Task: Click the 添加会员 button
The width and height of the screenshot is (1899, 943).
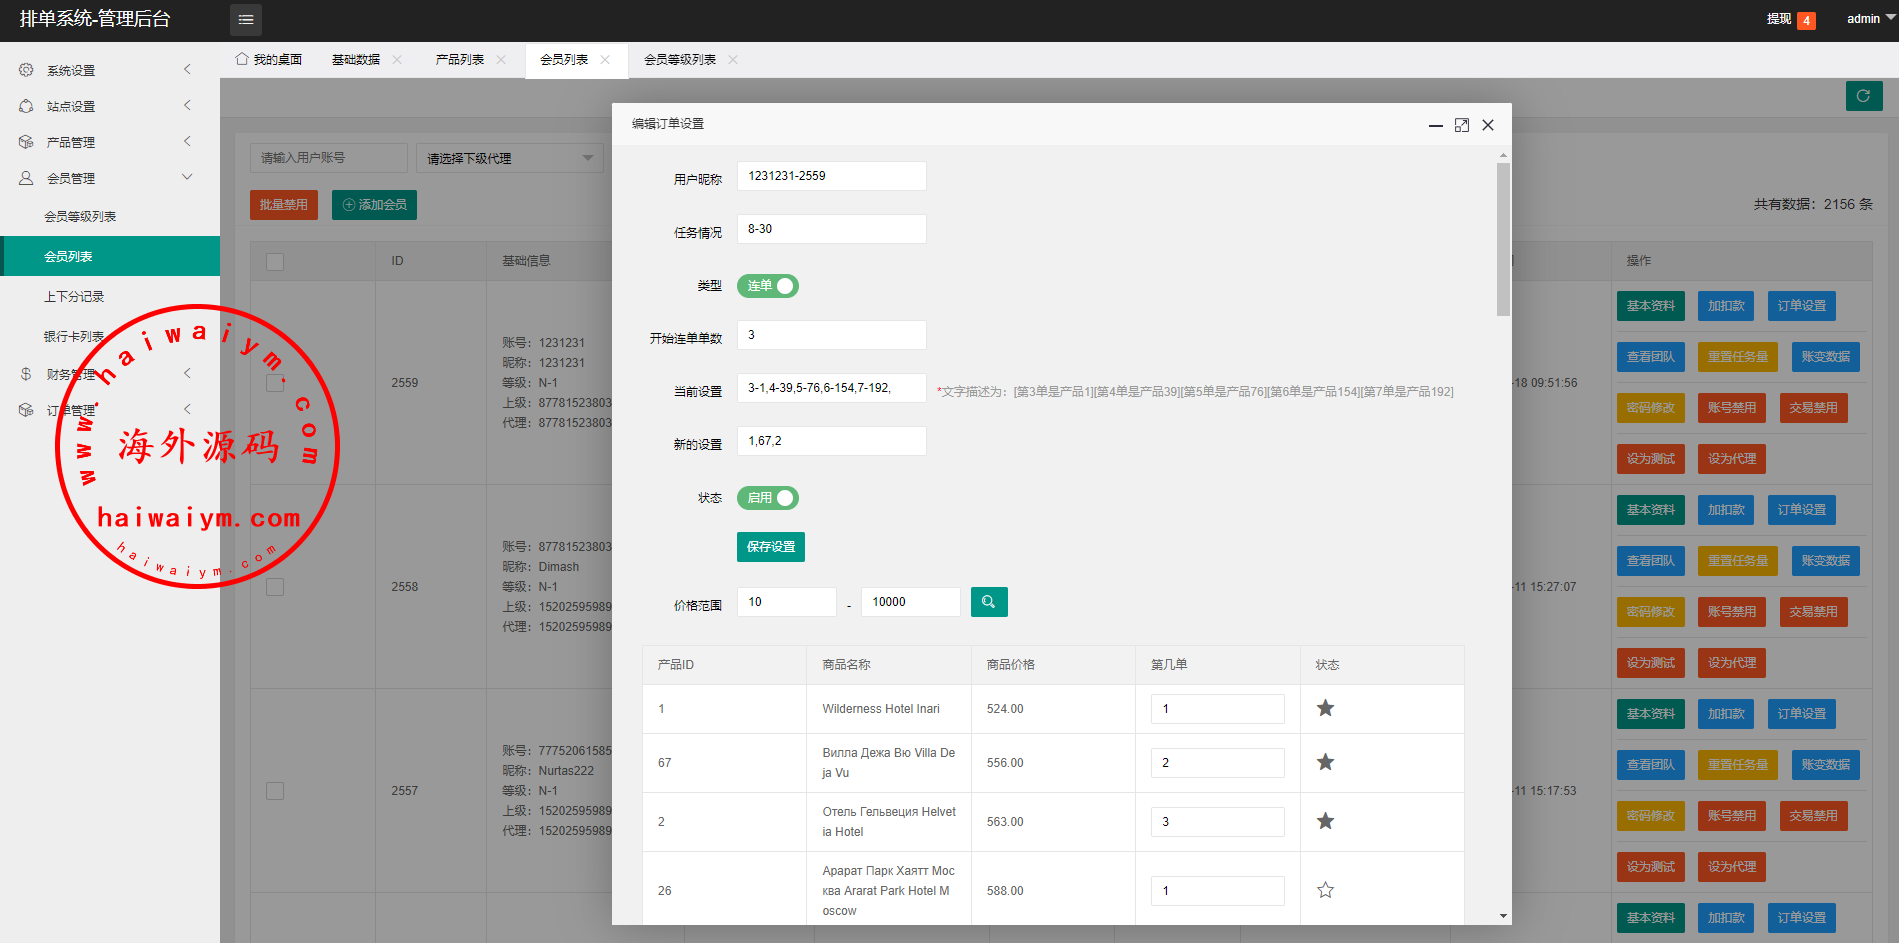Action: pos(374,205)
